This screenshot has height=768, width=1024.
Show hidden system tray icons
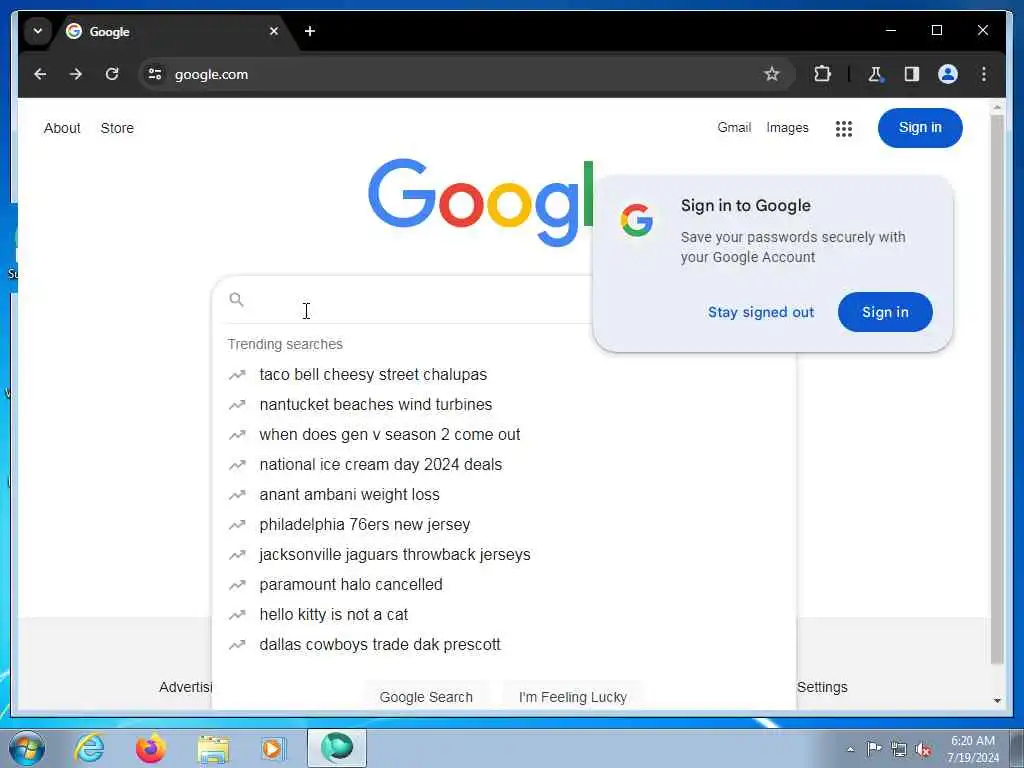[850, 749]
